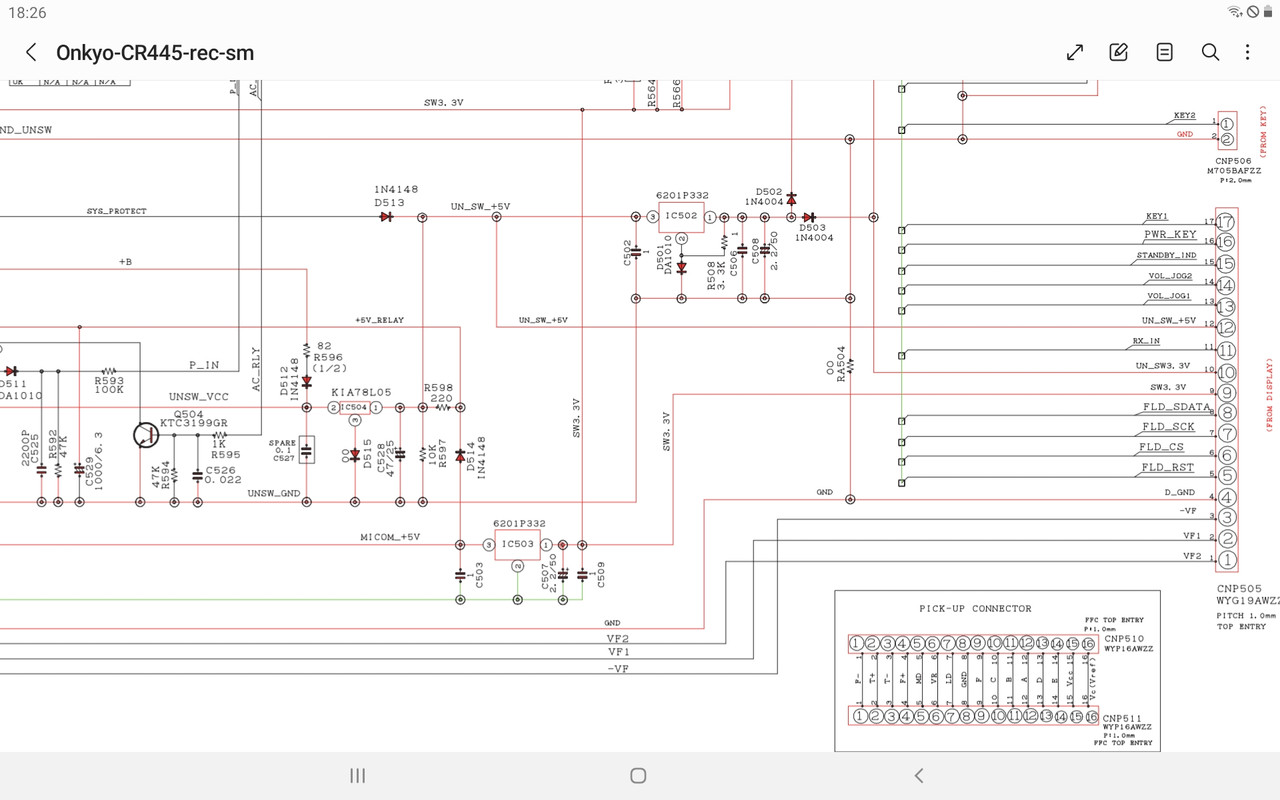The height and width of the screenshot is (800, 1280).
Task: Select the document title Onkyo-CR445-rec-sm
Action: tap(155, 53)
